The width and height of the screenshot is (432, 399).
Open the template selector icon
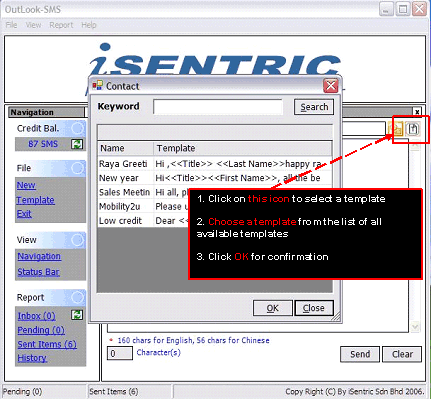(x=413, y=129)
